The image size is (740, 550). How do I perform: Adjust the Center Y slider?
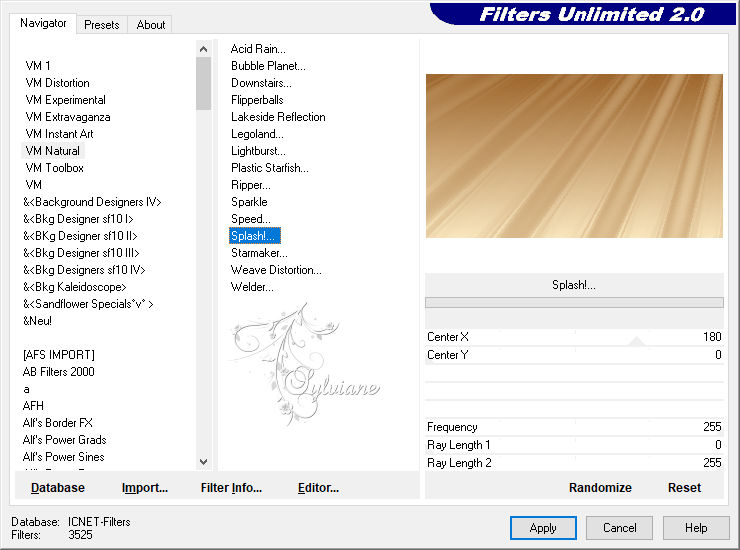[x=574, y=355]
